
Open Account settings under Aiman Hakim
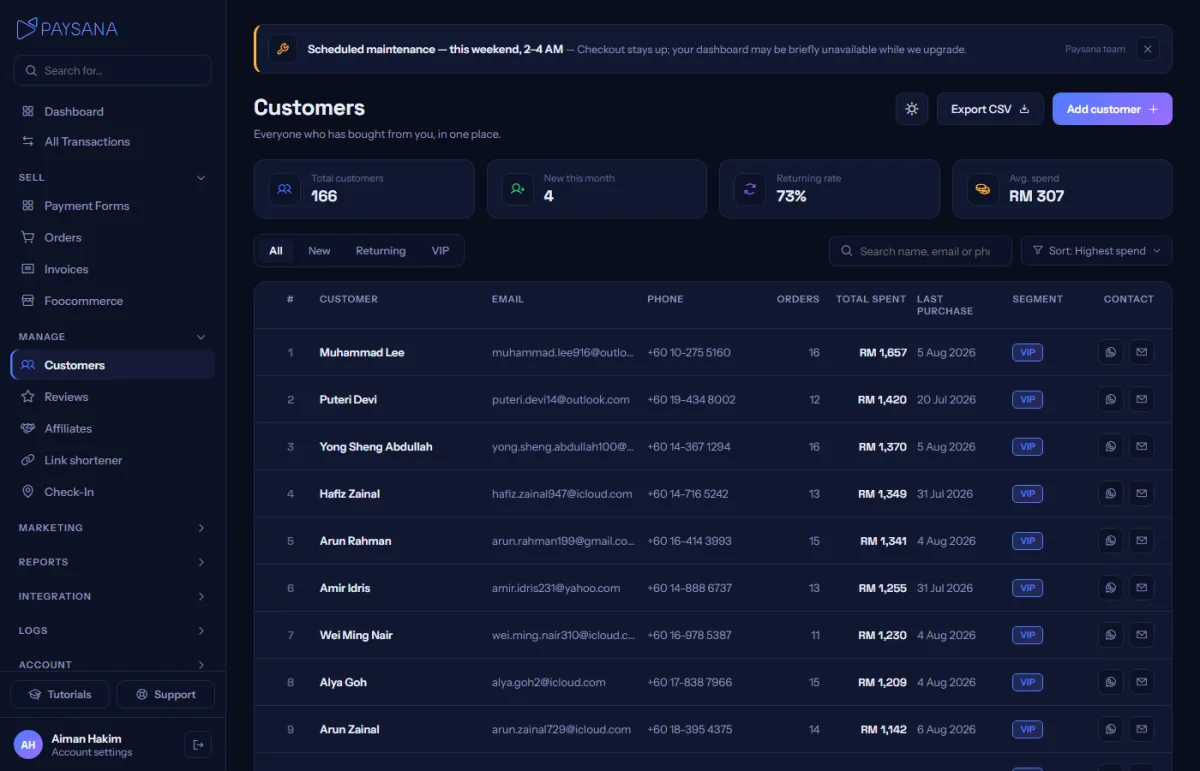point(92,752)
